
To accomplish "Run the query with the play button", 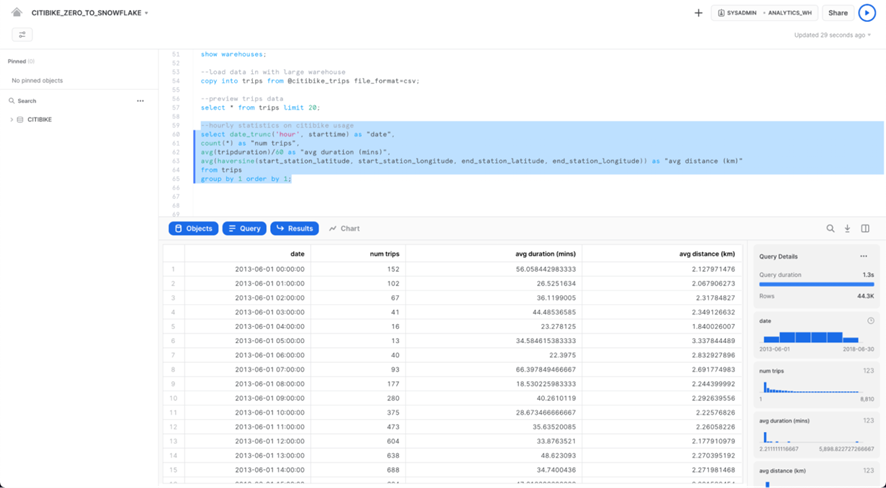I will point(867,13).
